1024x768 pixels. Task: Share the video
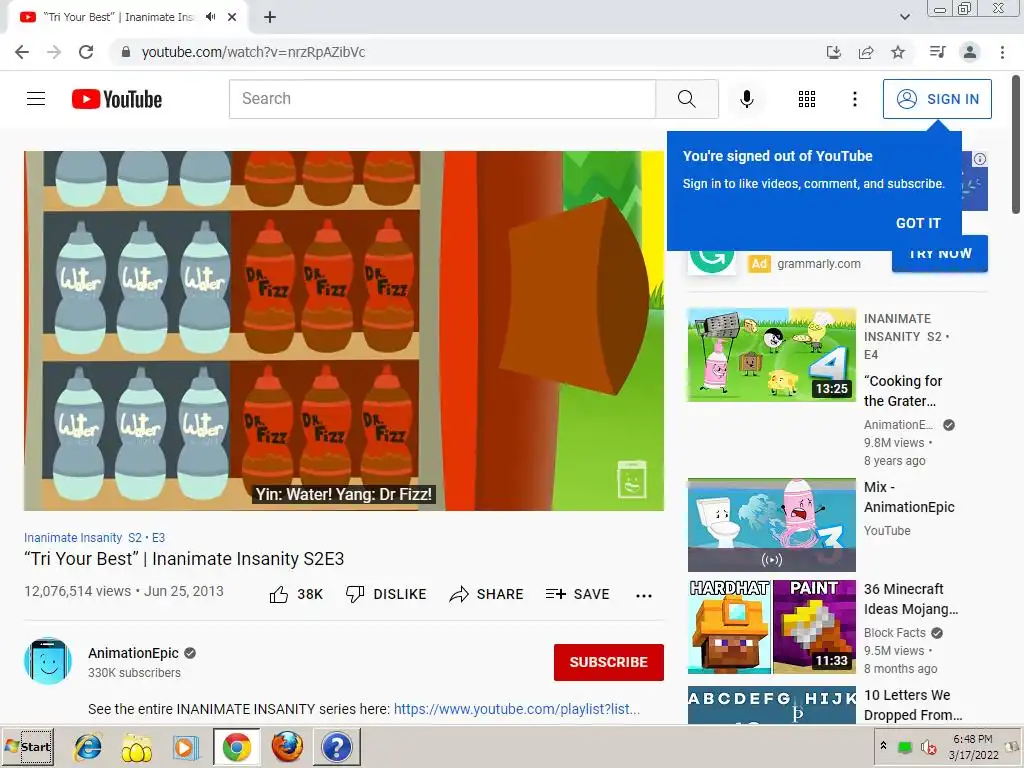click(x=487, y=594)
